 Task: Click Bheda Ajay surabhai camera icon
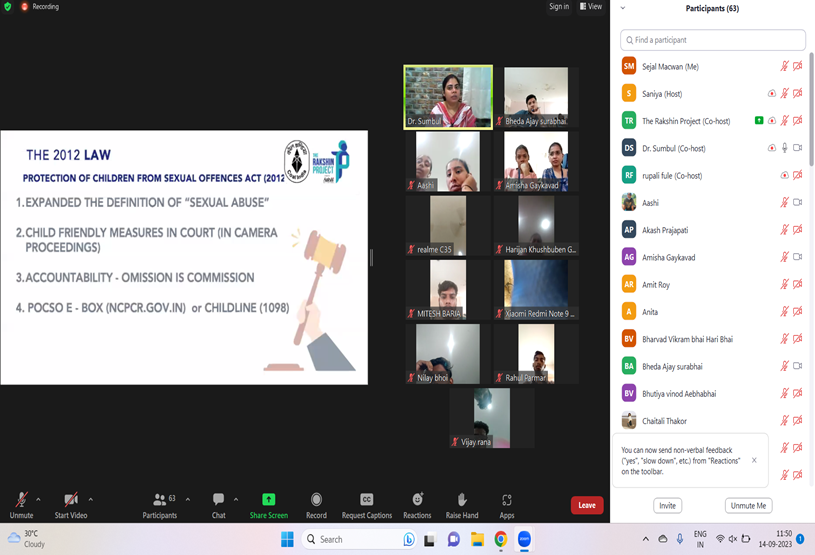tap(798, 366)
